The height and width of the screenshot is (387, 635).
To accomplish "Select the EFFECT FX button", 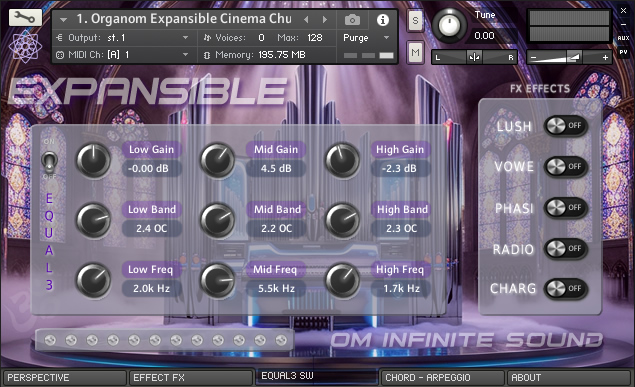I will (x=190, y=378).
